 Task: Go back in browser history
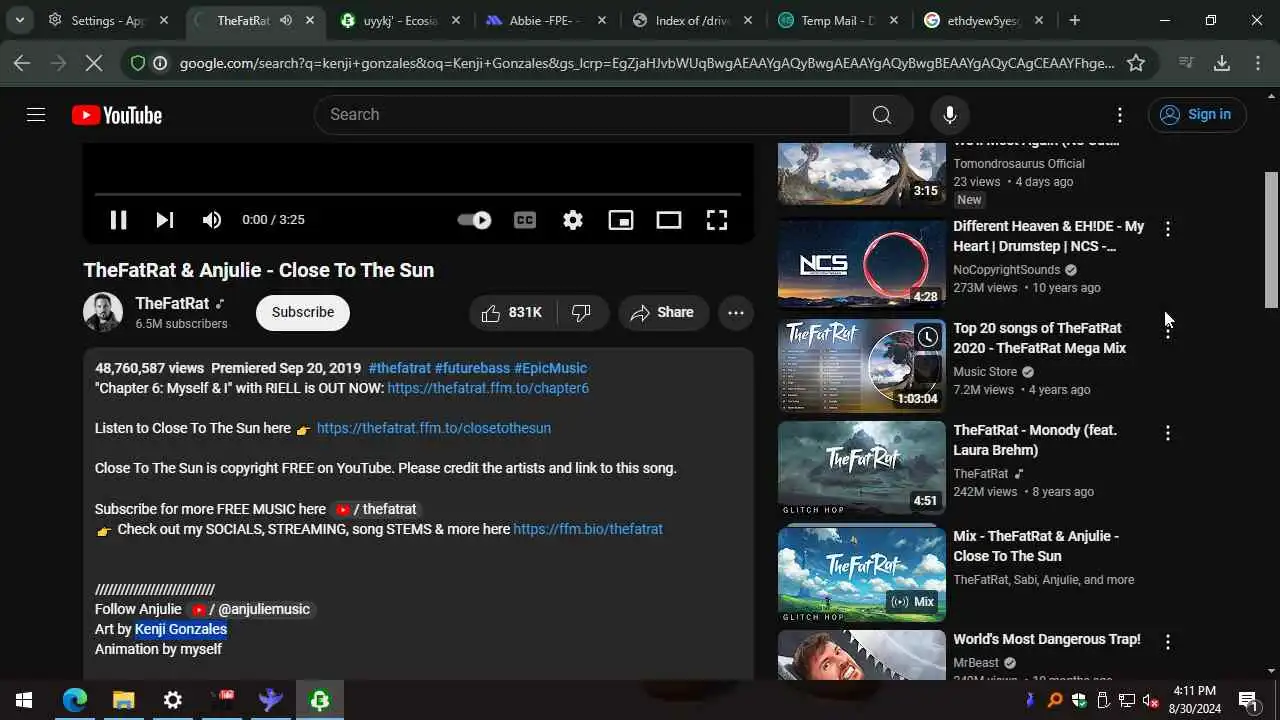pos(22,63)
